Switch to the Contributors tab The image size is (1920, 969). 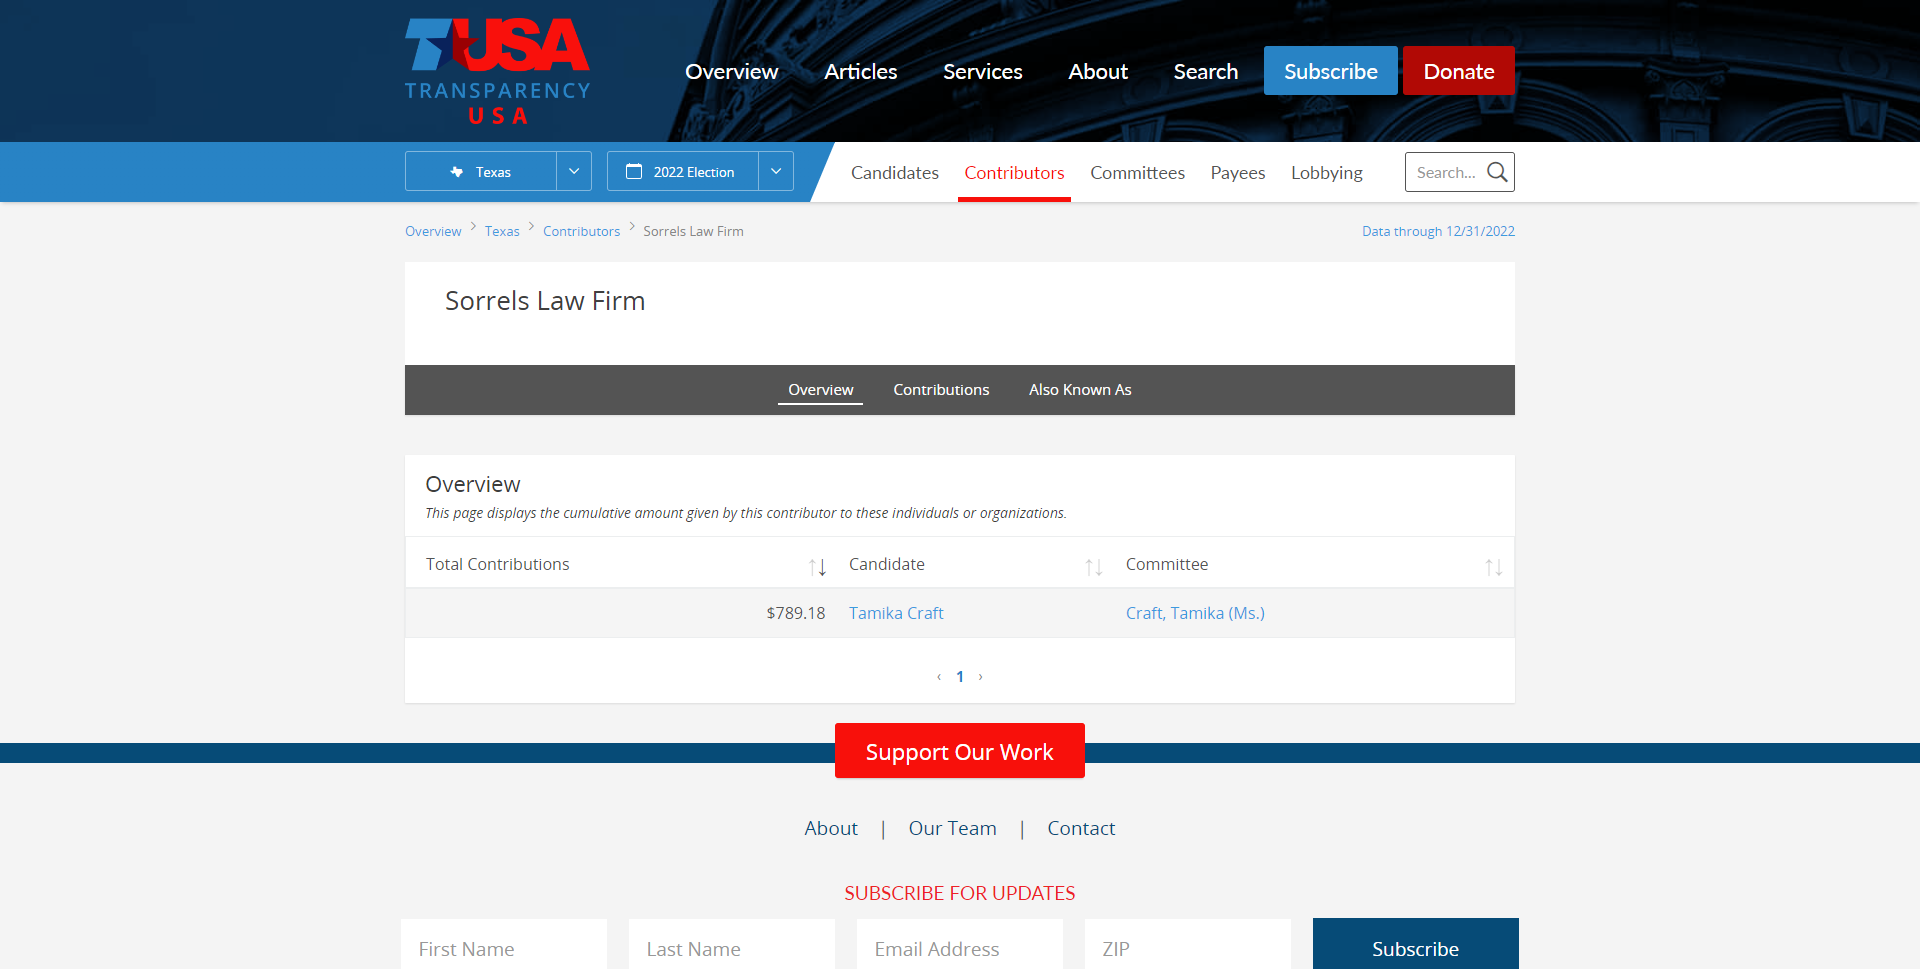[1014, 173]
